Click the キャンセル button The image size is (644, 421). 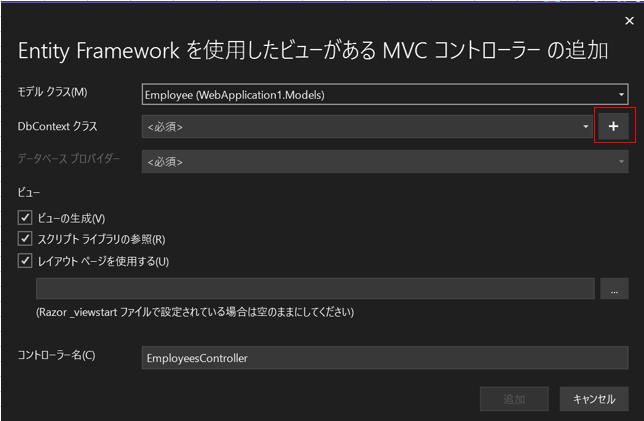594,399
